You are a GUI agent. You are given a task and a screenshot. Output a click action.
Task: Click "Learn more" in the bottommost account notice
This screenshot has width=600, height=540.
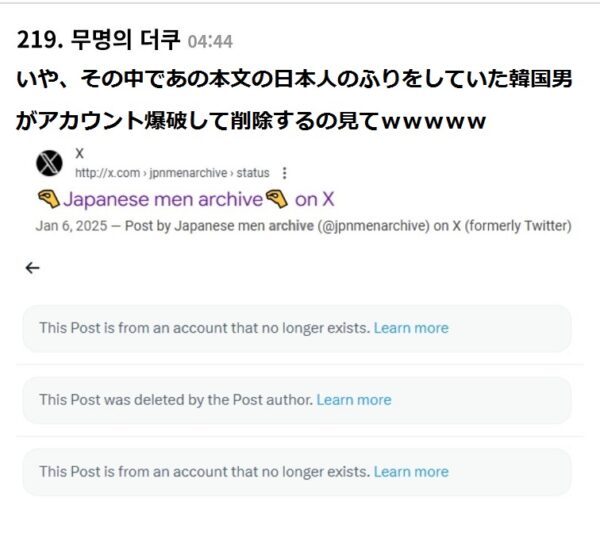(x=411, y=472)
